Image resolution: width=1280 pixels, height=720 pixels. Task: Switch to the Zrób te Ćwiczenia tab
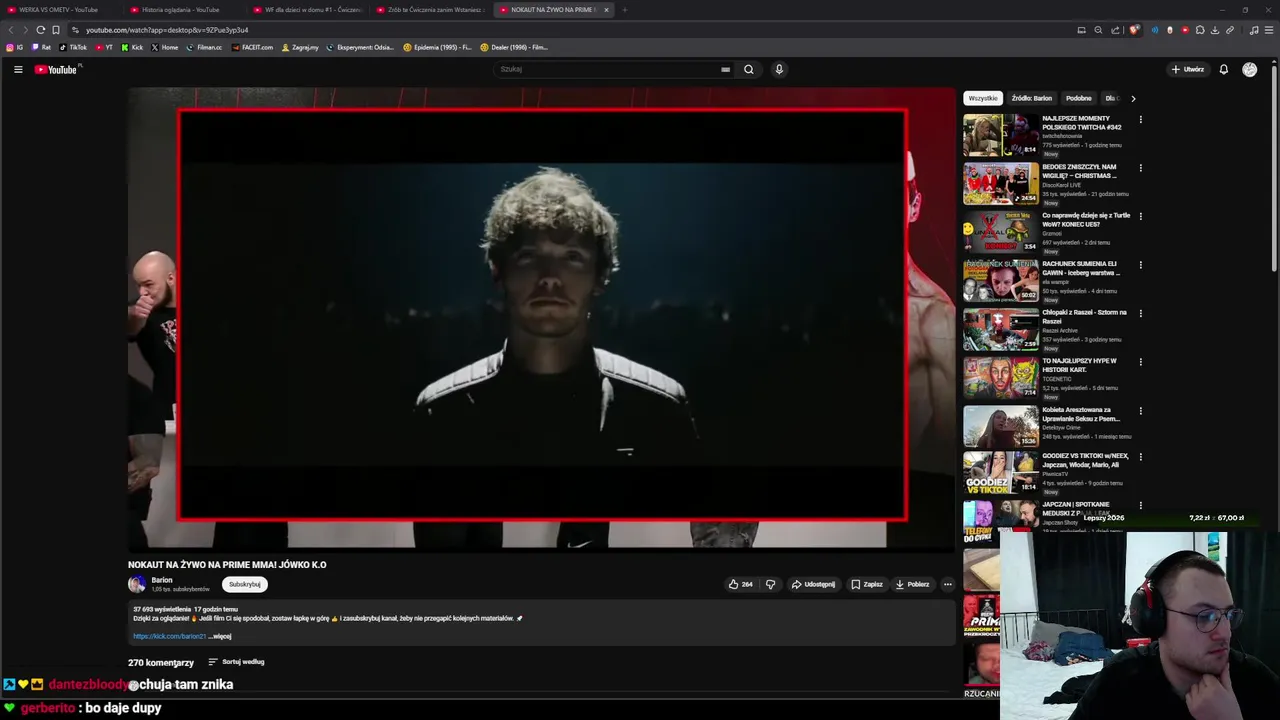click(x=431, y=10)
